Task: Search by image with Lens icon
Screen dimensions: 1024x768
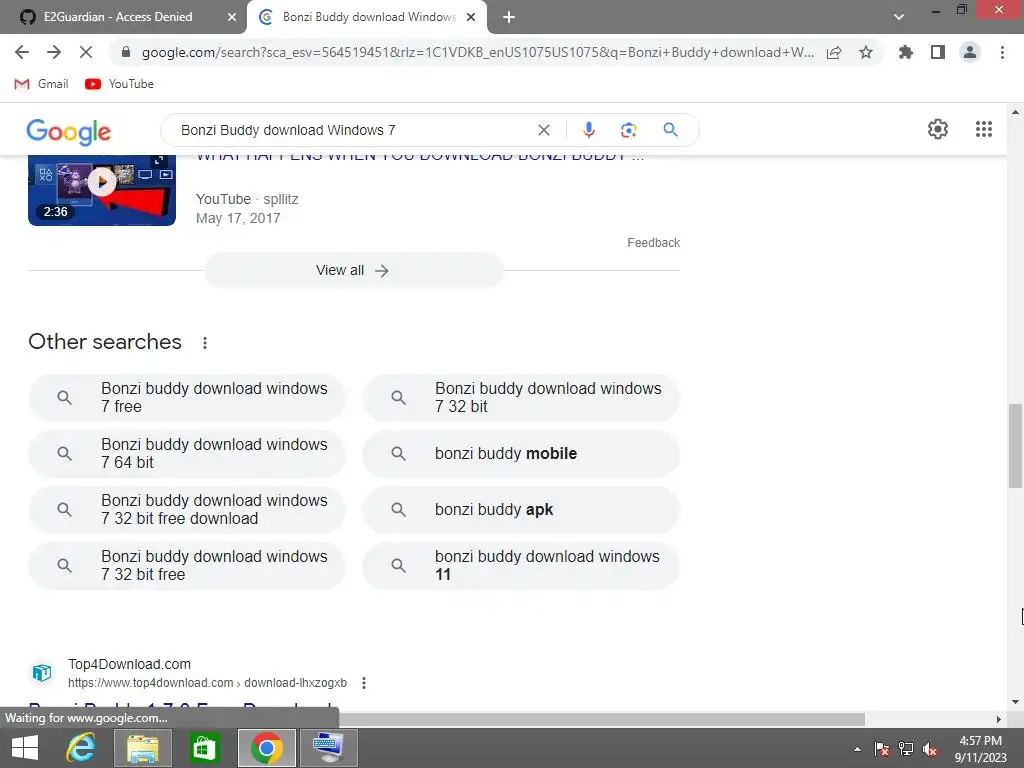Action: coord(628,130)
